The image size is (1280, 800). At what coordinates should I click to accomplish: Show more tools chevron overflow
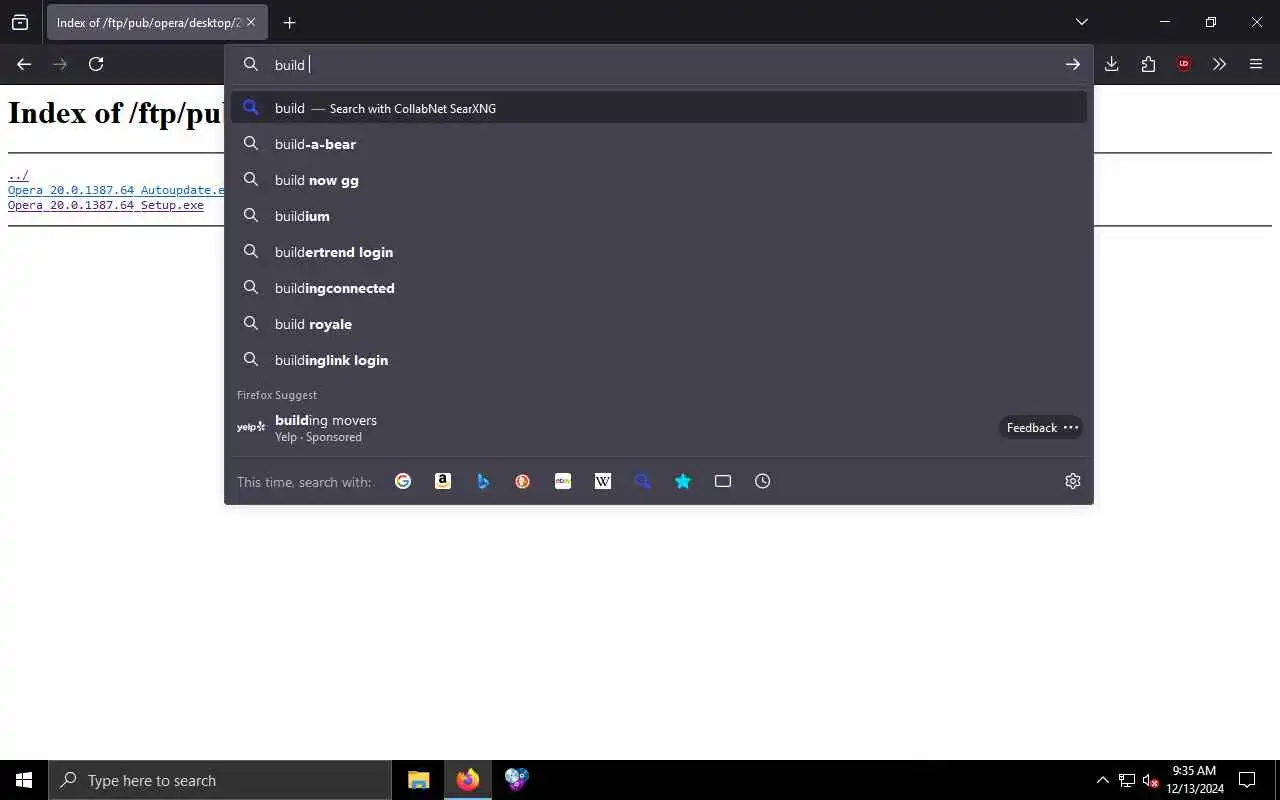(x=1220, y=64)
